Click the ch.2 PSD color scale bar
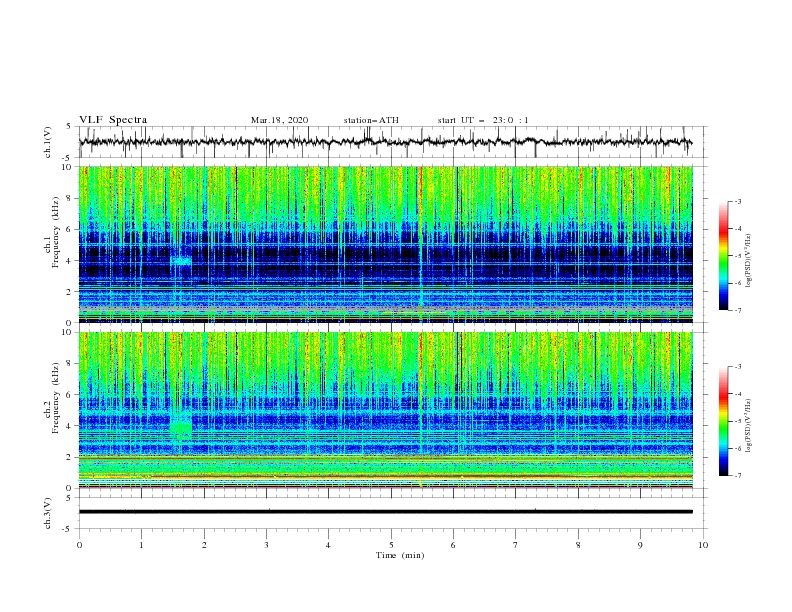The image size is (792, 612). pyautogui.click(x=723, y=421)
